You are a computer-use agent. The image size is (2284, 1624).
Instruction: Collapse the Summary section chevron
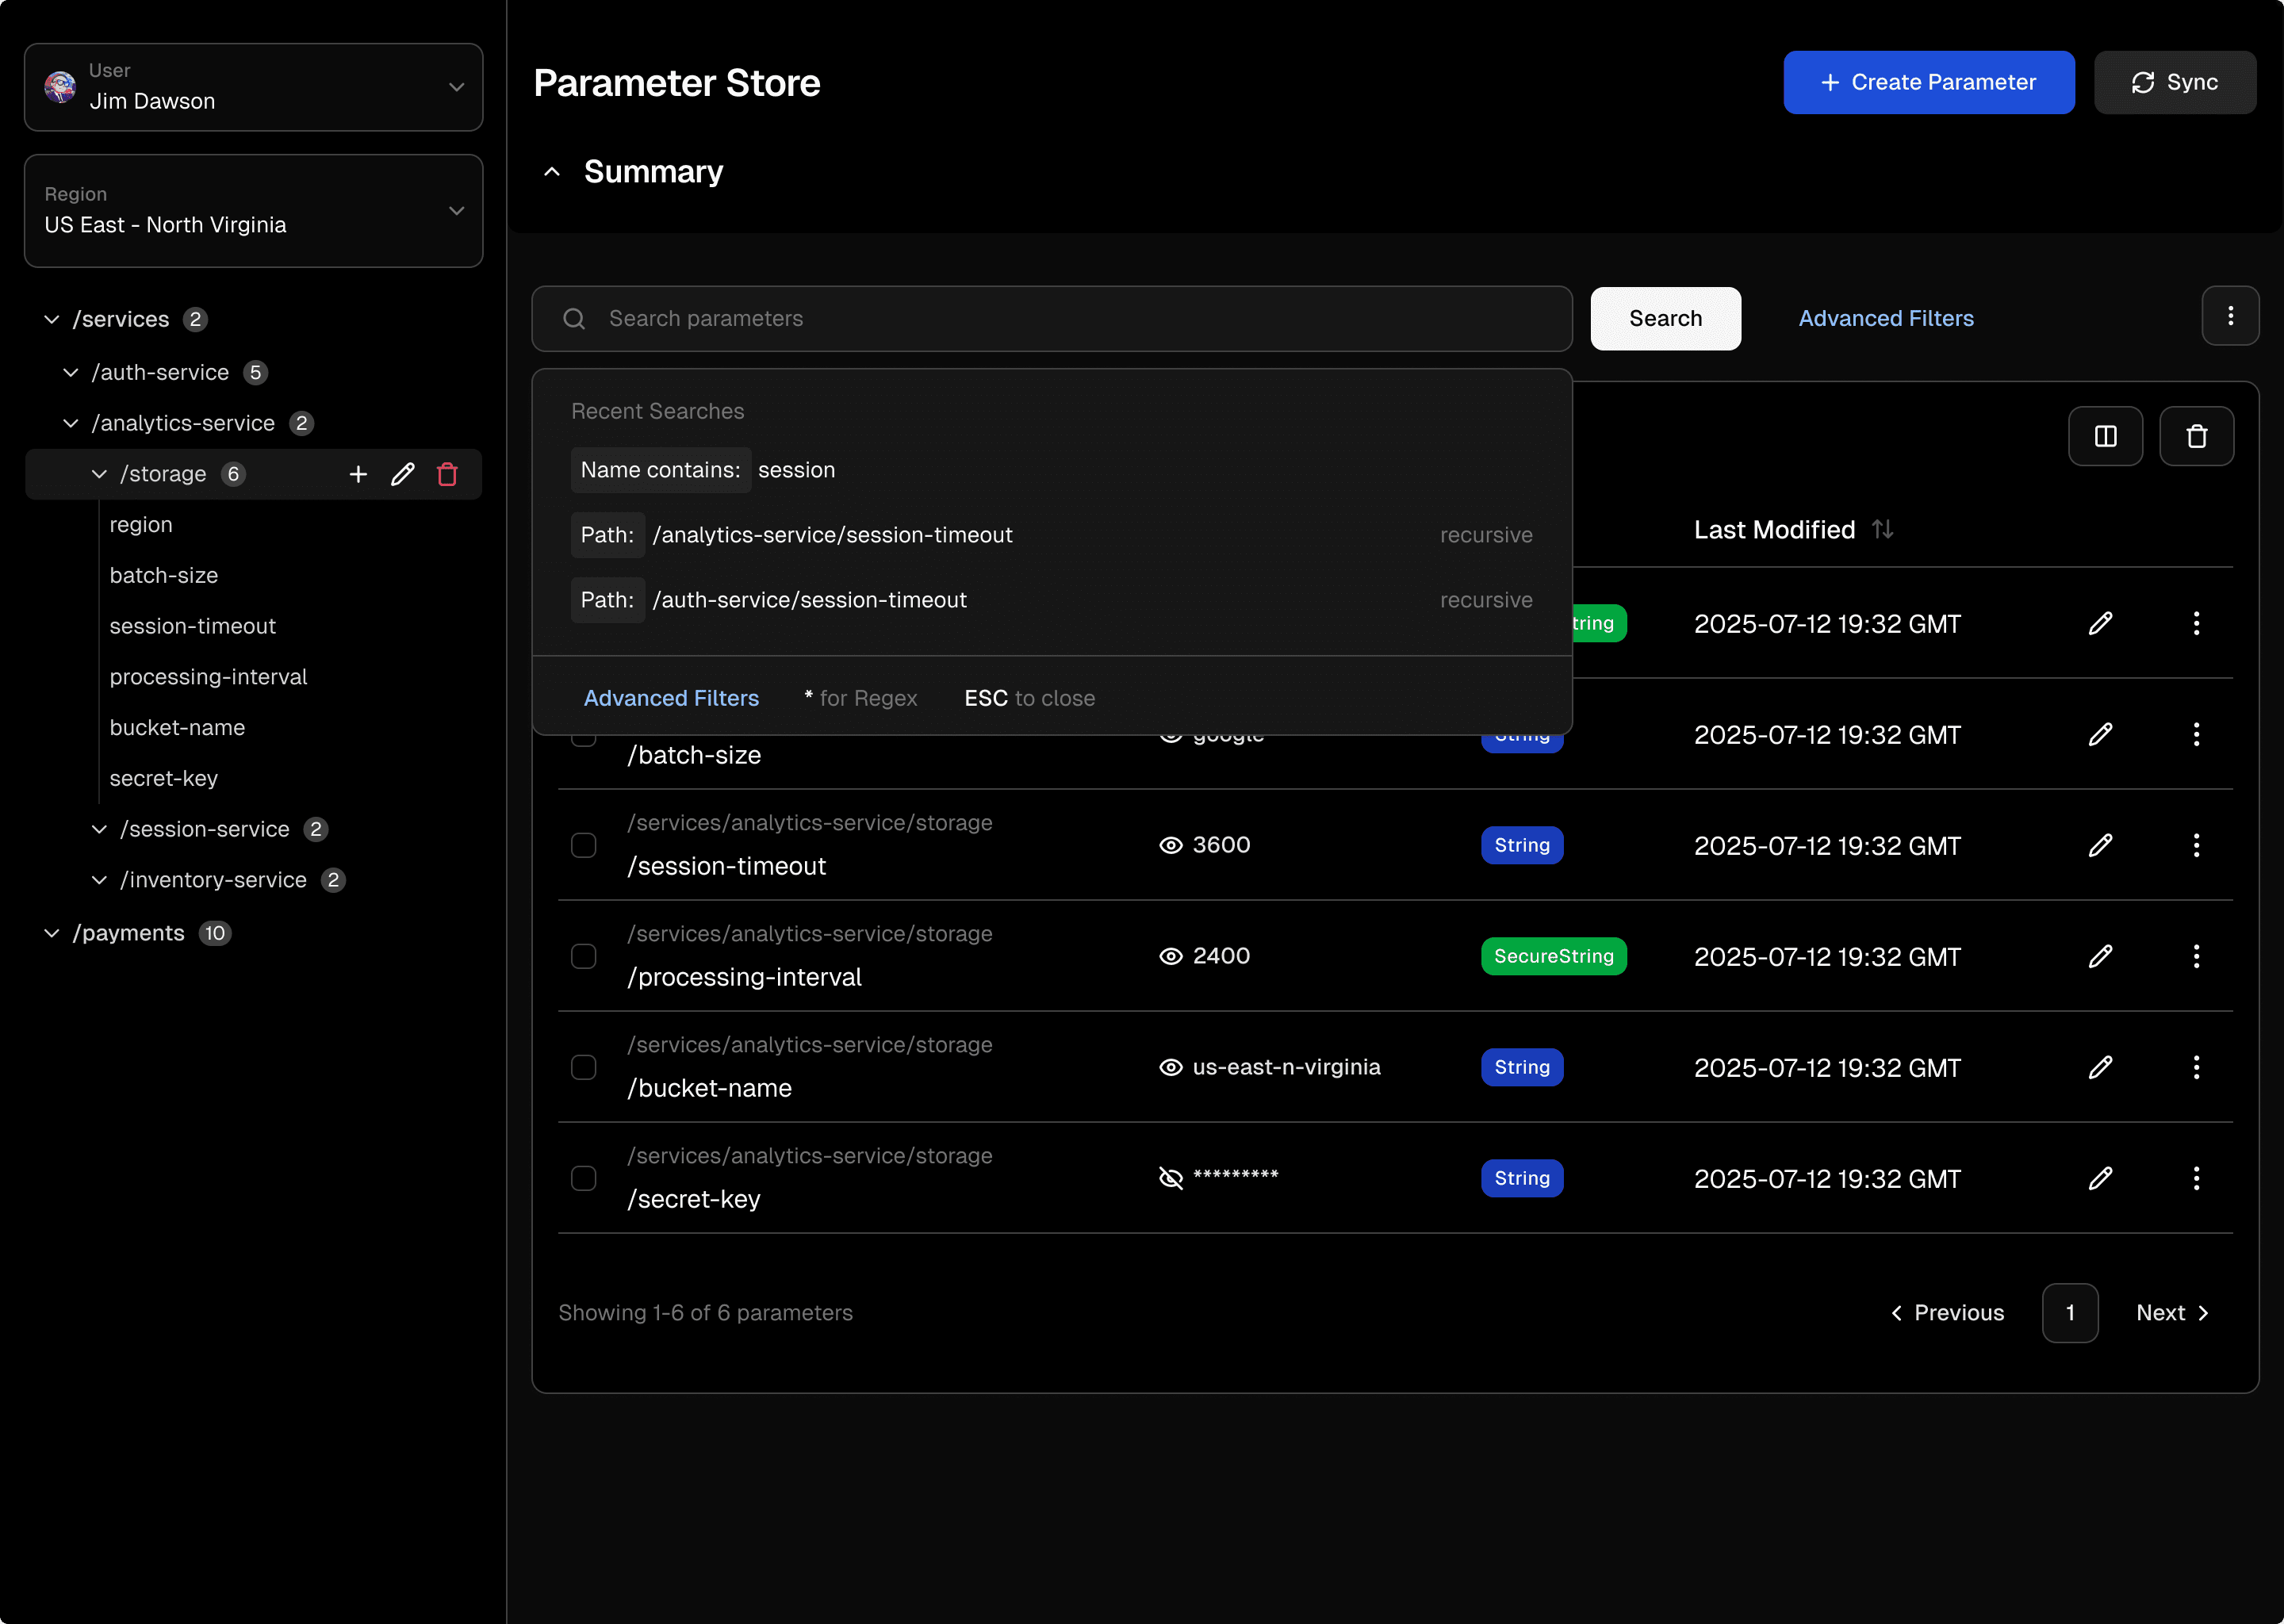click(552, 172)
